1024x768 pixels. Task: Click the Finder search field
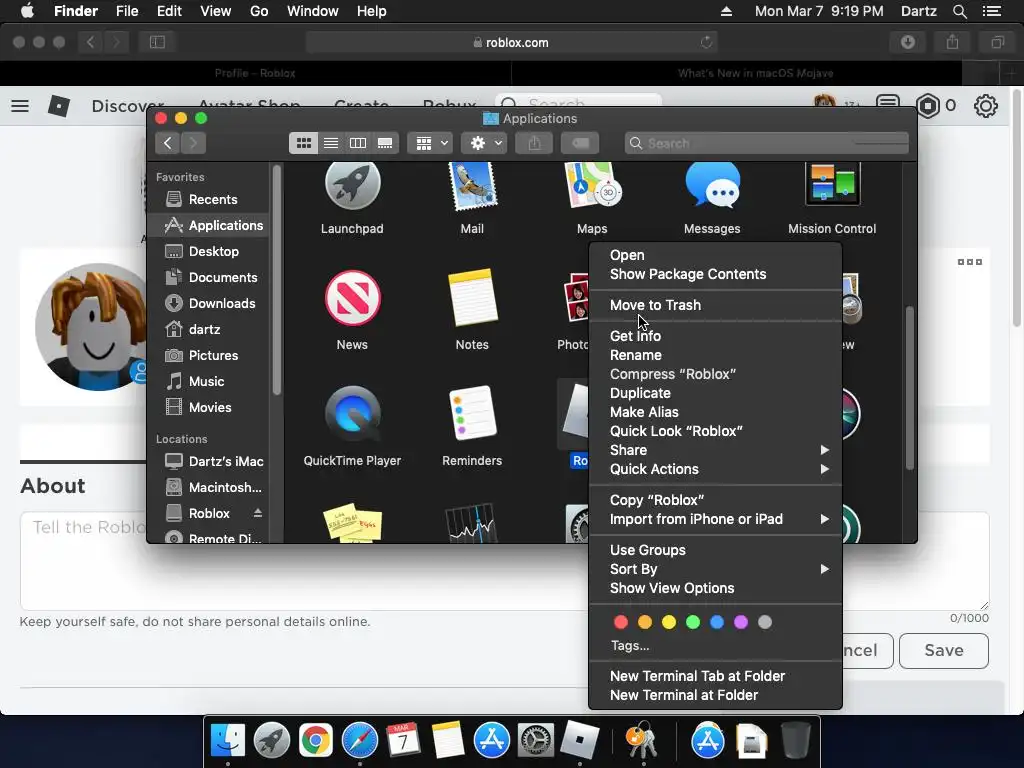pyautogui.click(x=767, y=143)
